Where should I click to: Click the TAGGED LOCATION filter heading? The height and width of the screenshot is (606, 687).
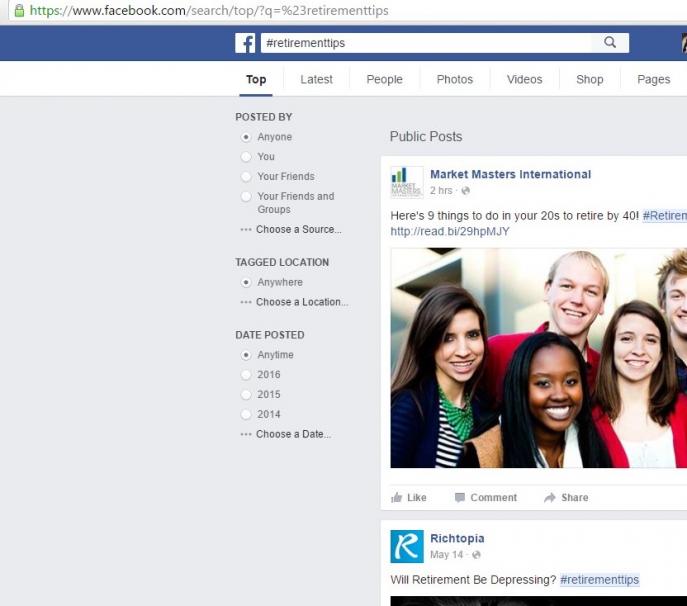282,262
